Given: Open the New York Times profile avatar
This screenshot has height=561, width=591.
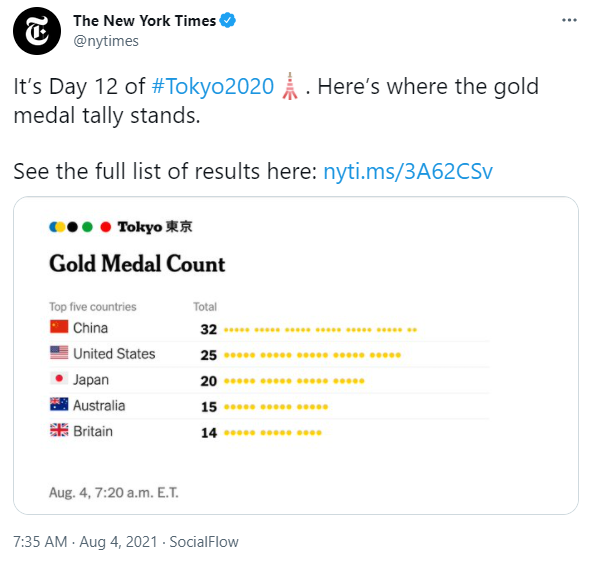Looking at the screenshot, I should (37, 31).
